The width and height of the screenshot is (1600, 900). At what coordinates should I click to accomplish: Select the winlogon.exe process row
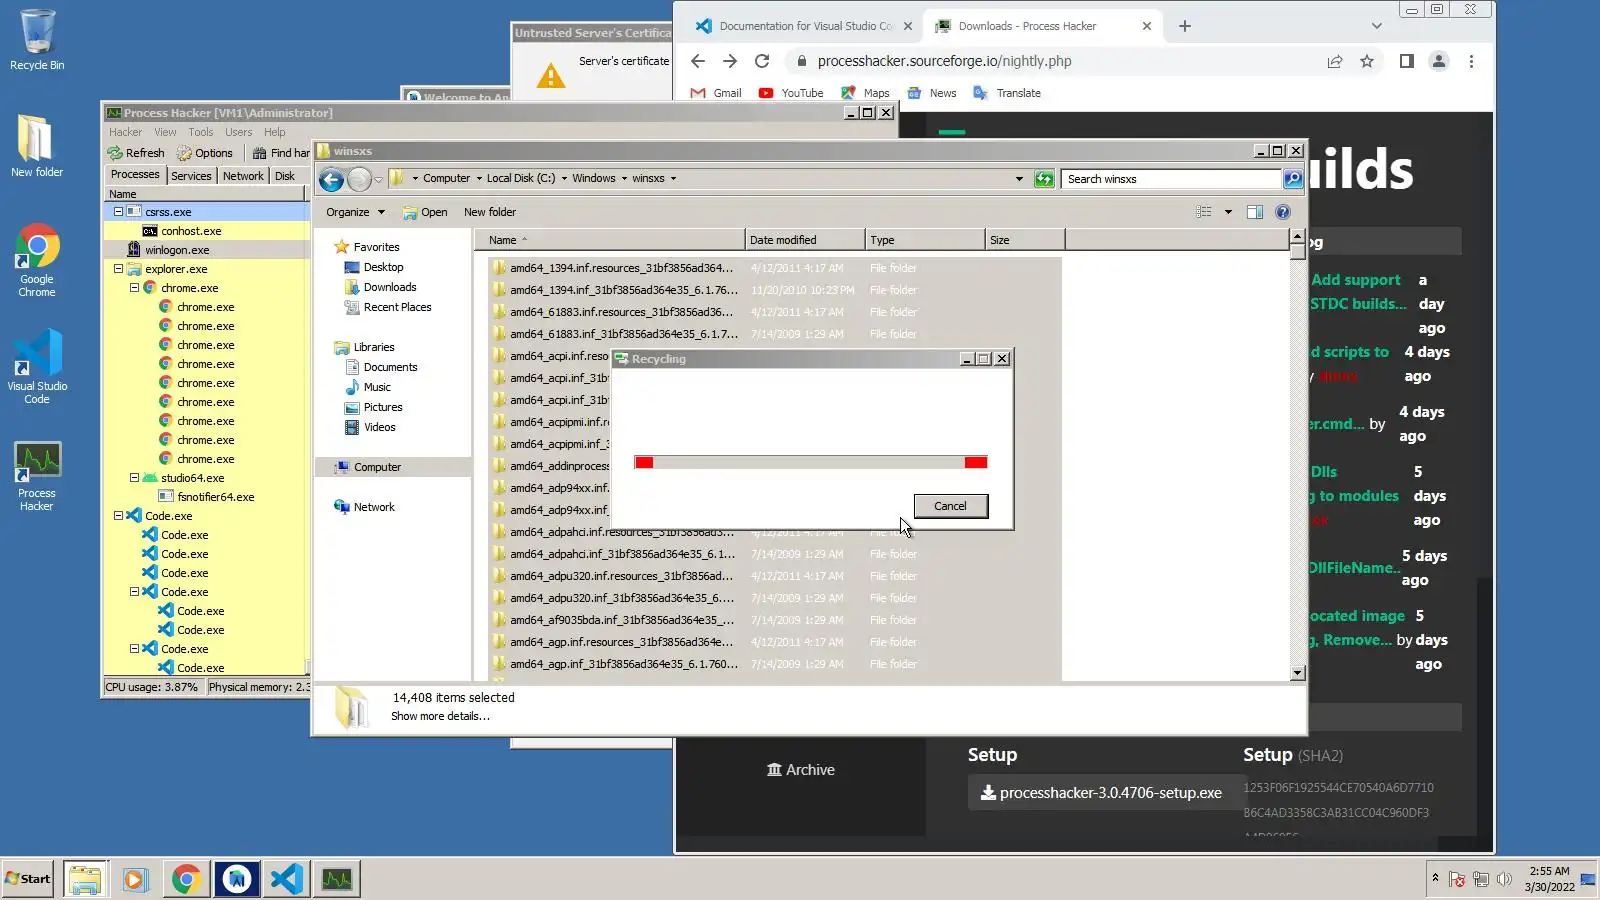coord(207,250)
